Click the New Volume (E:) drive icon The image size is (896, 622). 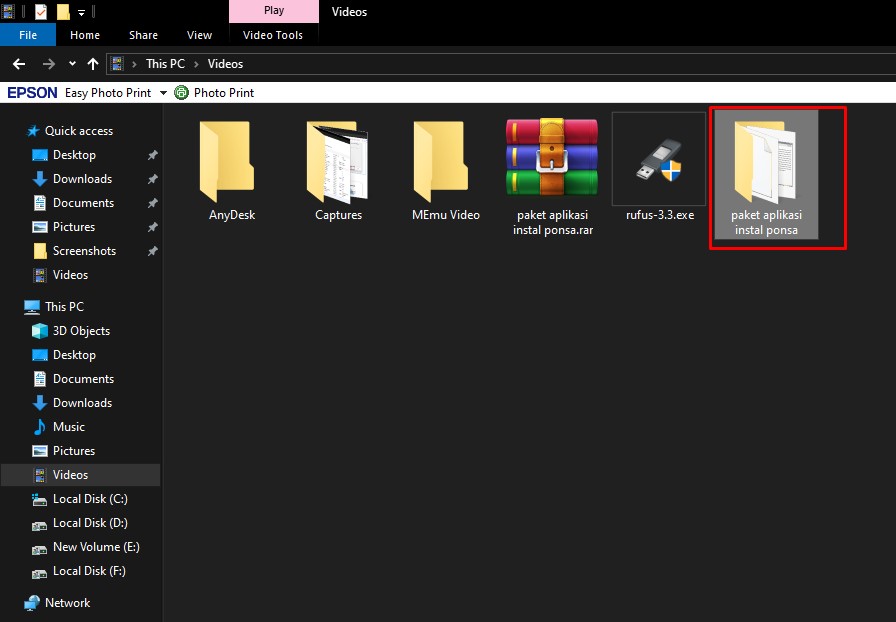[x=39, y=549]
